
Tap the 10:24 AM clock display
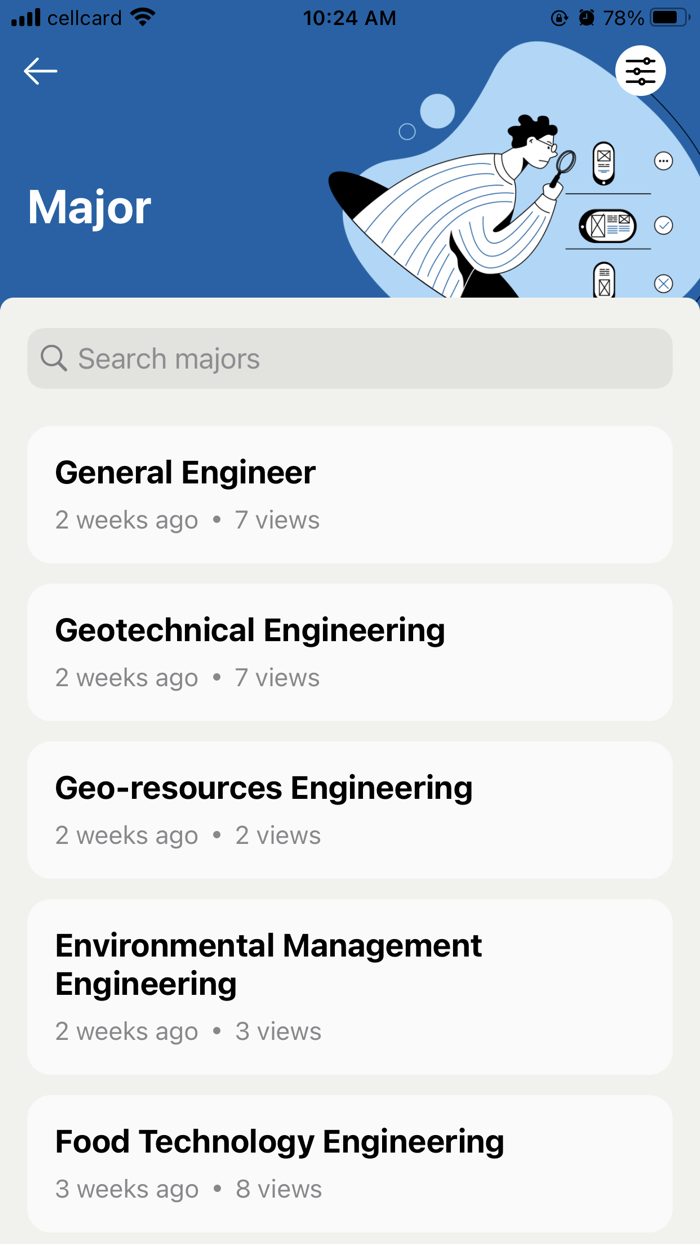point(349,17)
